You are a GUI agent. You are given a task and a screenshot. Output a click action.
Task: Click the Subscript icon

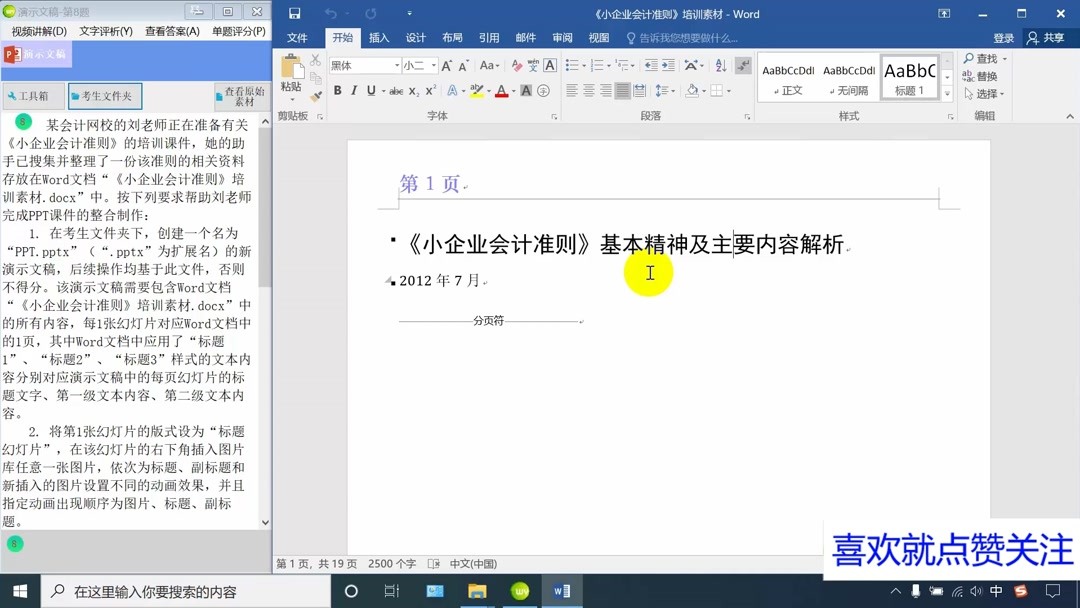point(414,91)
